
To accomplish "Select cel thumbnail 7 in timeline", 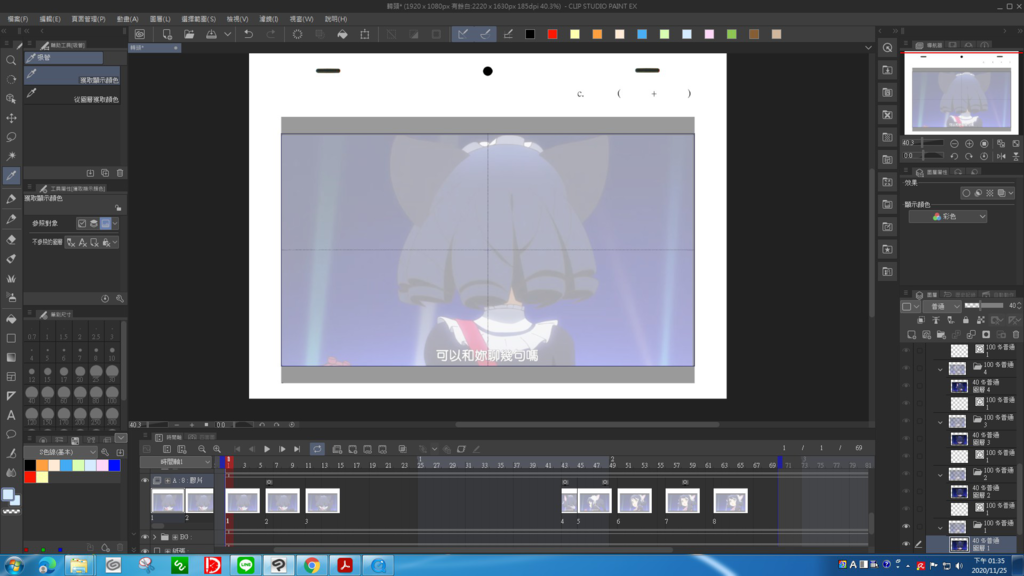I will coord(682,501).
